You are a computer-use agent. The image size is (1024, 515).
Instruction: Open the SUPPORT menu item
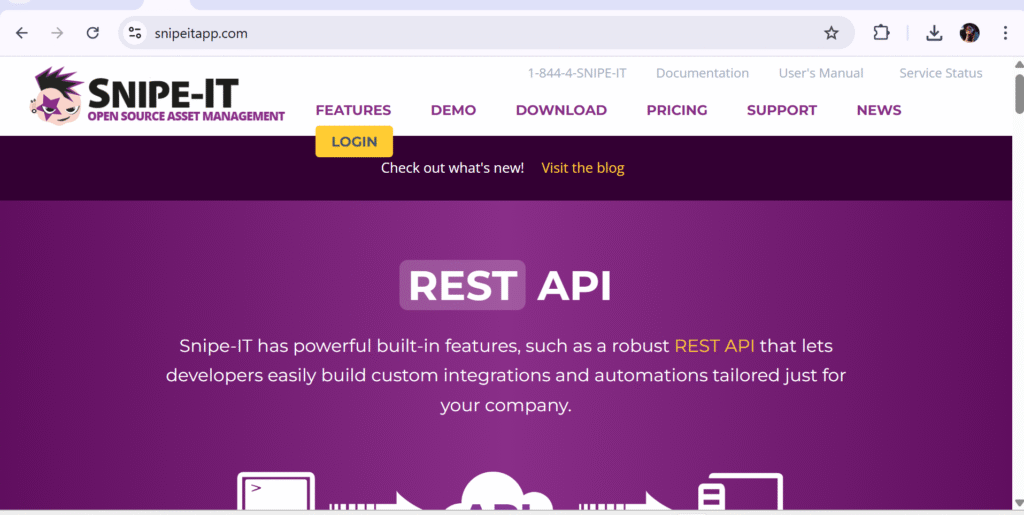(782, 110)
